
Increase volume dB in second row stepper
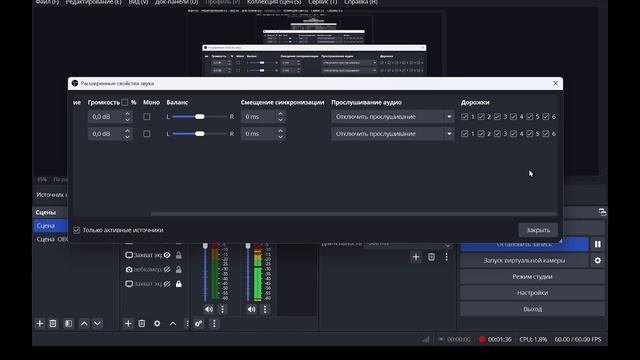pos(127,131)
